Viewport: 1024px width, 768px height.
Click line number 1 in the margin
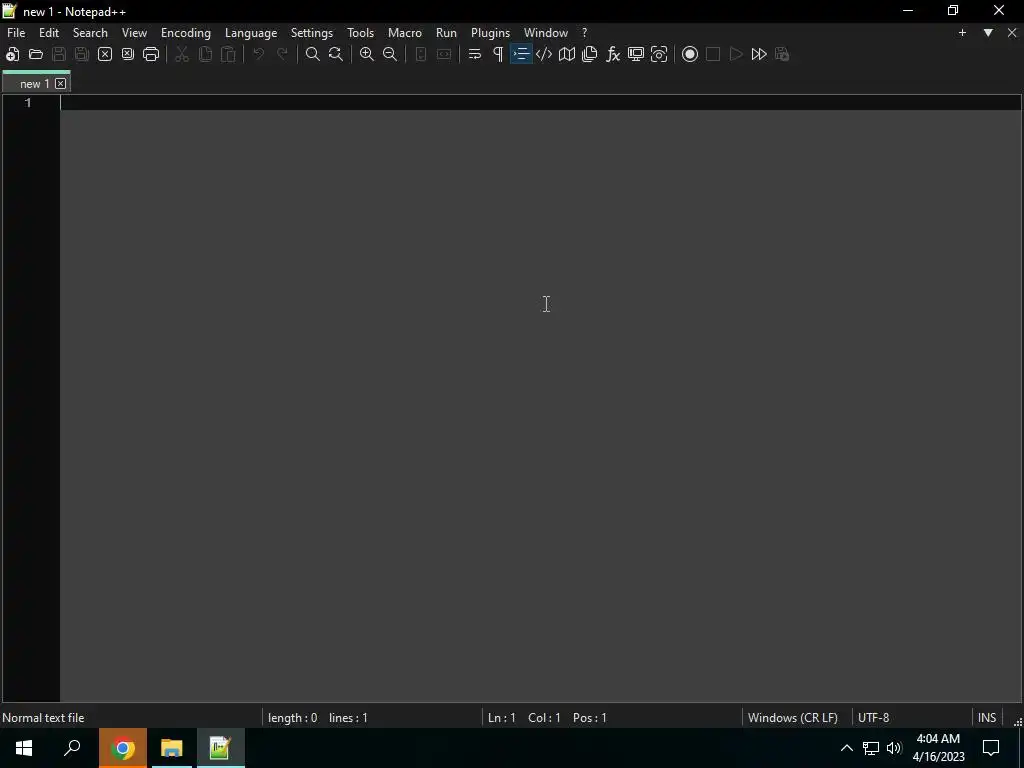point(28,103)
